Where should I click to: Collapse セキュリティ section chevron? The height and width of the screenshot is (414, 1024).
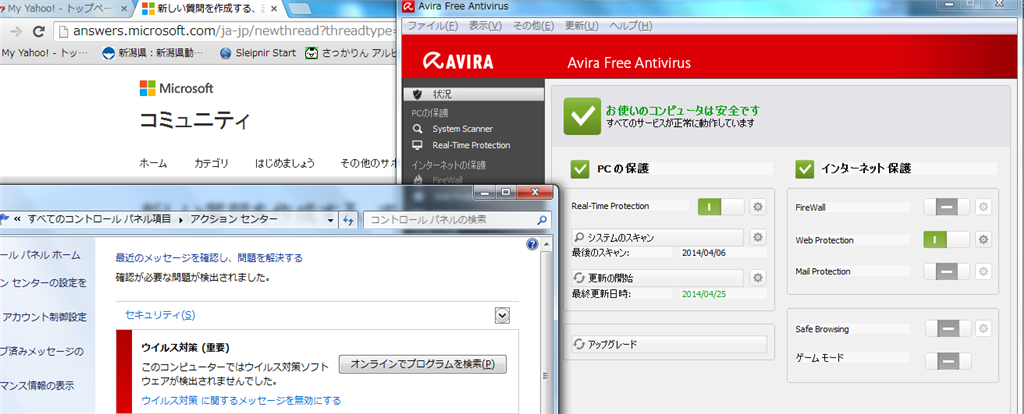502,316
